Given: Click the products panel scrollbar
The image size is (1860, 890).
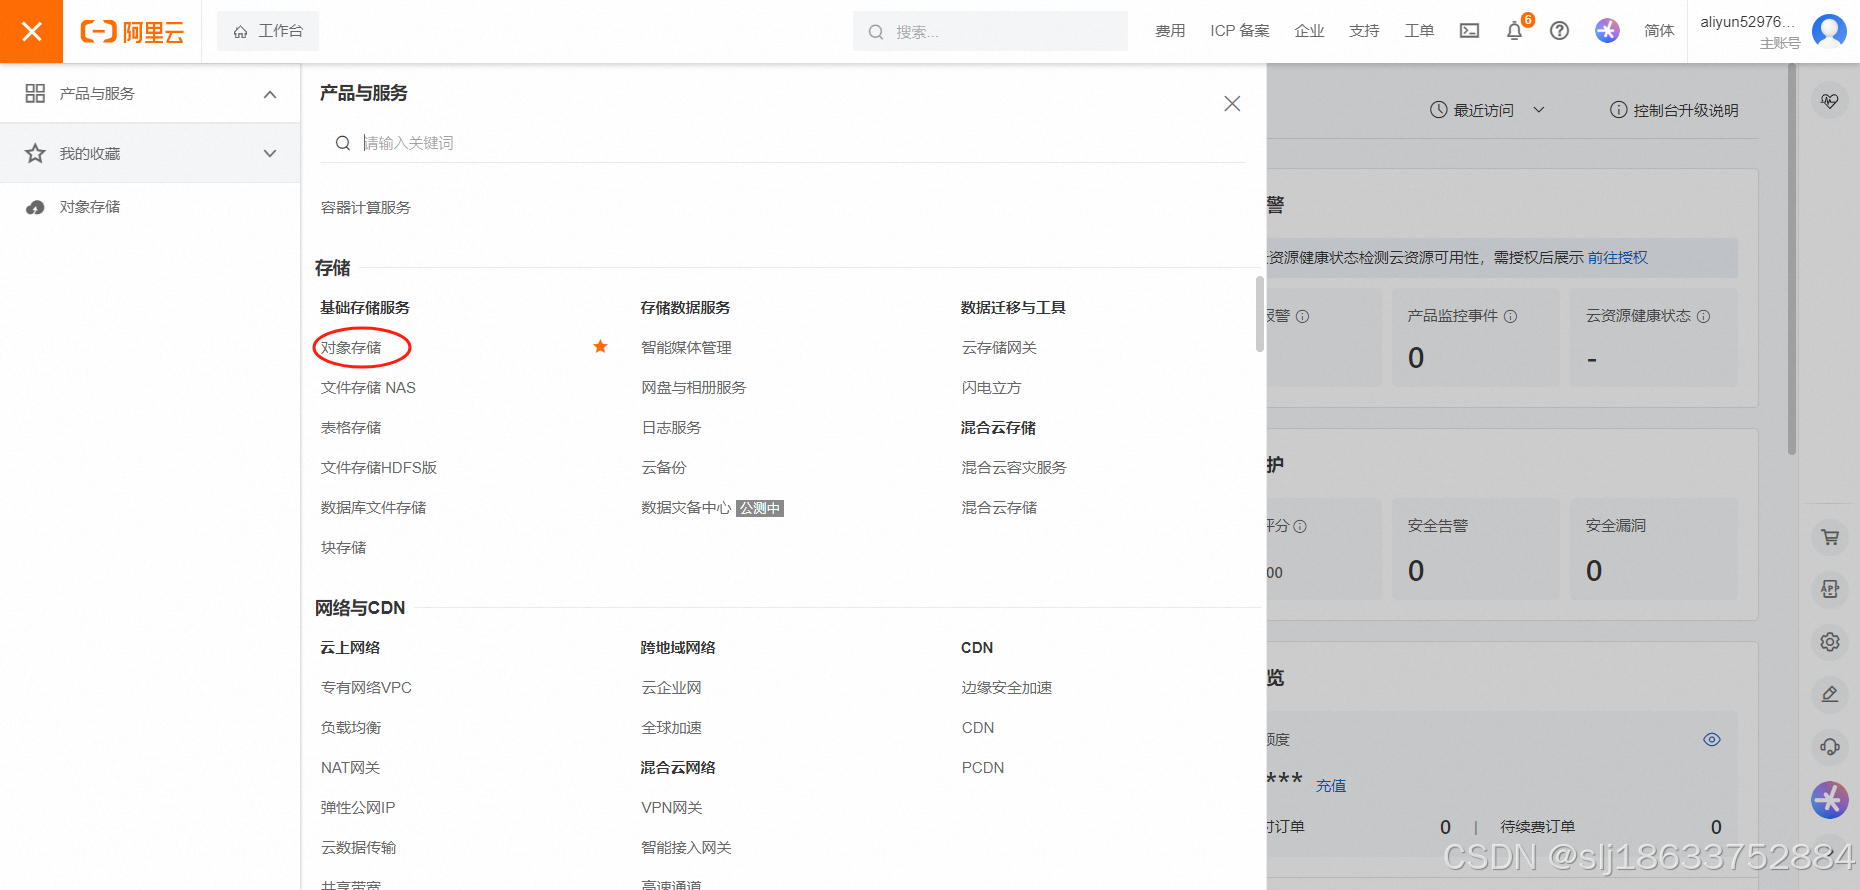Looking at the screenshot, I should (1259, 314).
